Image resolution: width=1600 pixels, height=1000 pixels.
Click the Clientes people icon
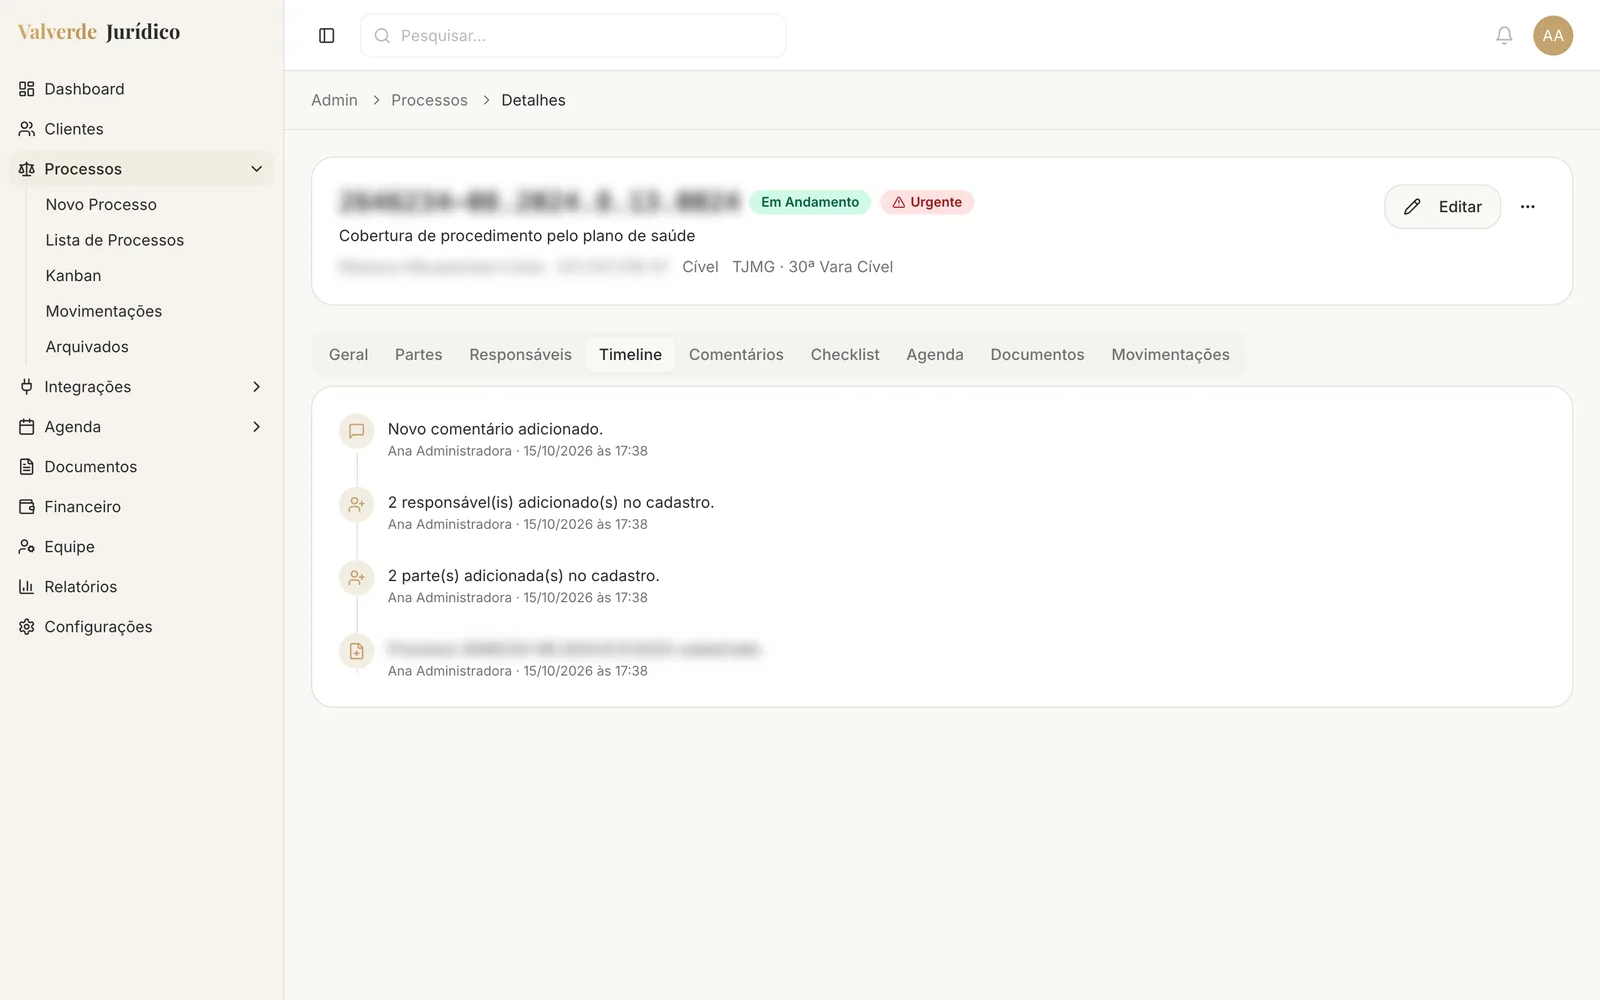click(27, 129)
